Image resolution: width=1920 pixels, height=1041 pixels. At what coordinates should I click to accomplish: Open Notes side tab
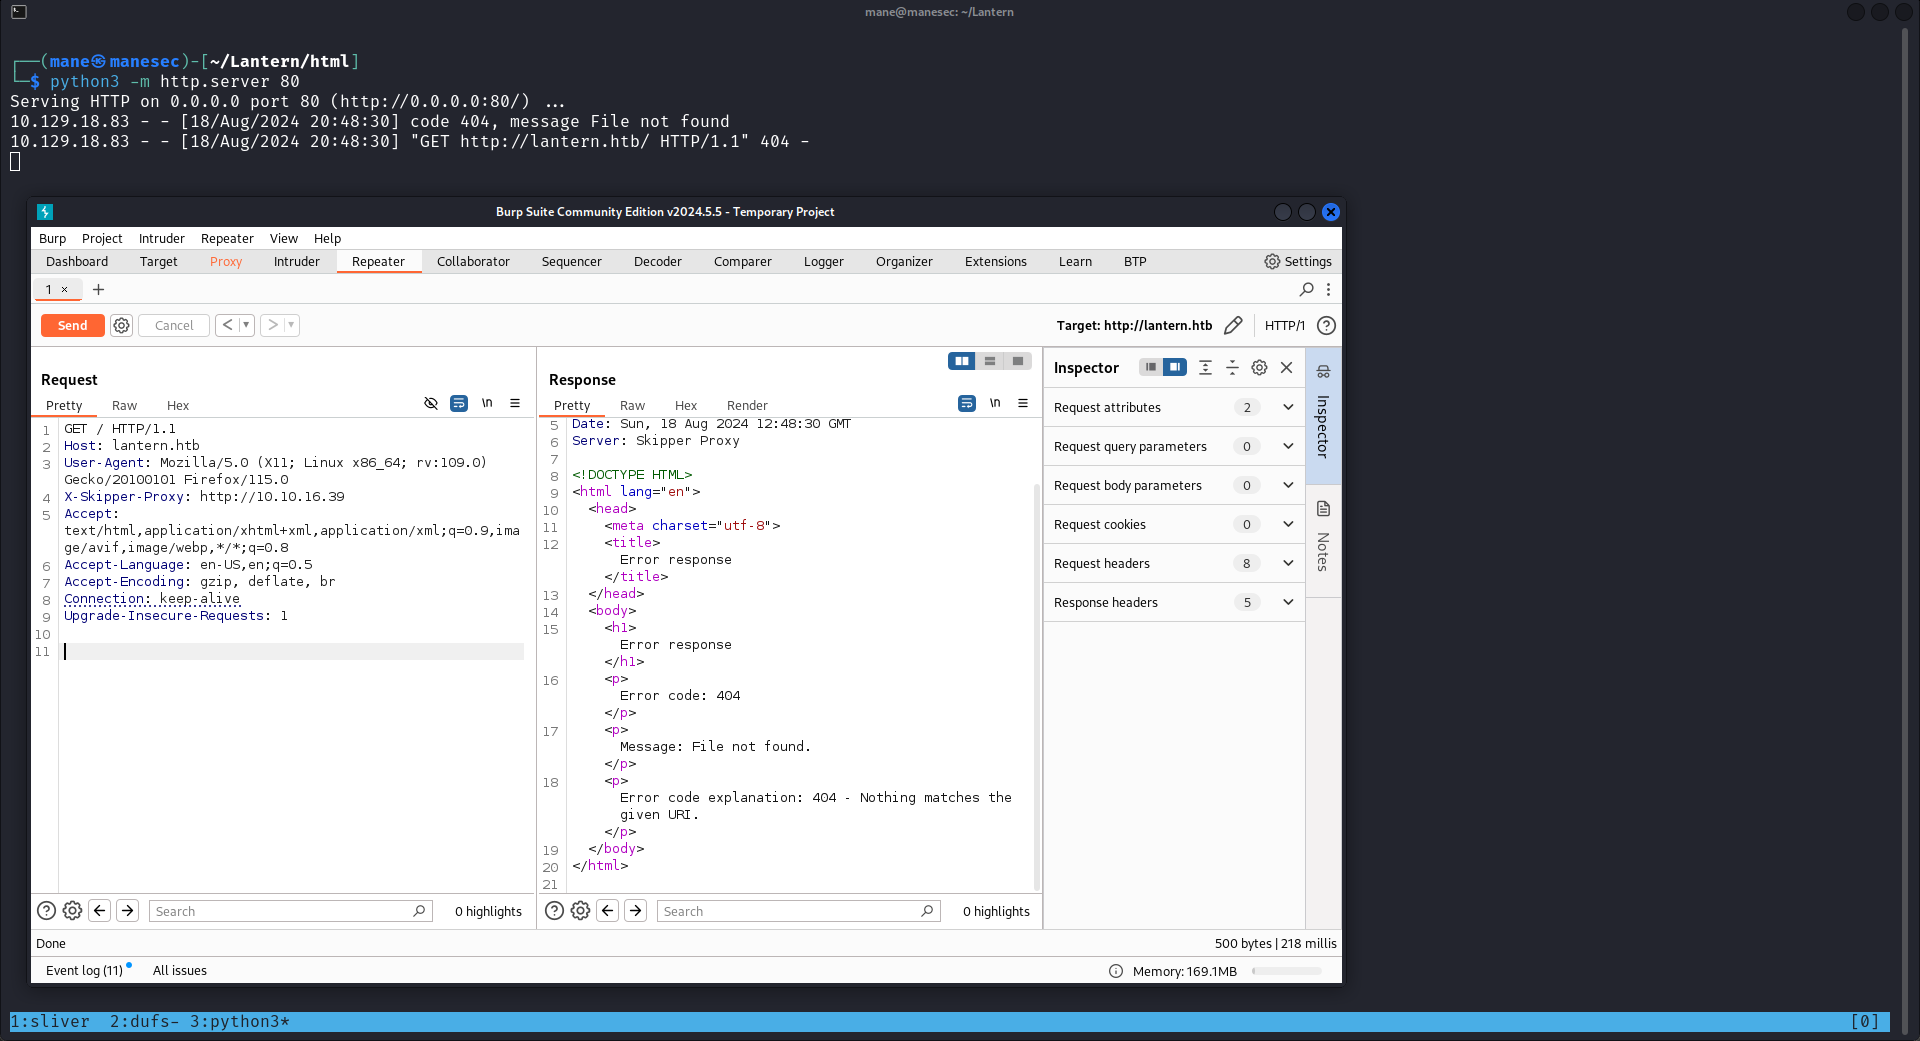(x=1323, y=540)
